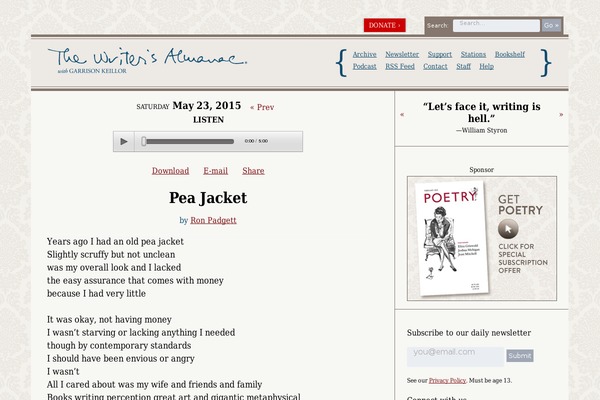Click 'Click for special subscription offer' text
This screenshot has width=600, height=400.
(x=523, y=258)
